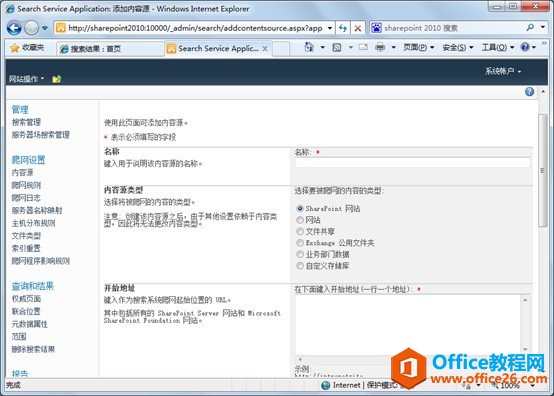Select the SharePoint 网站 radio button

(x=300, y=208)
